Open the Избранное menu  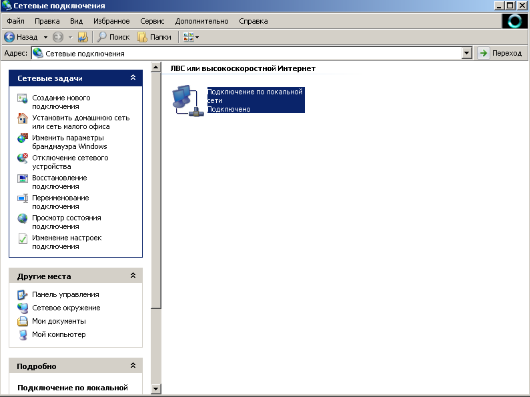pyautogui.click(x=112, y=21)
